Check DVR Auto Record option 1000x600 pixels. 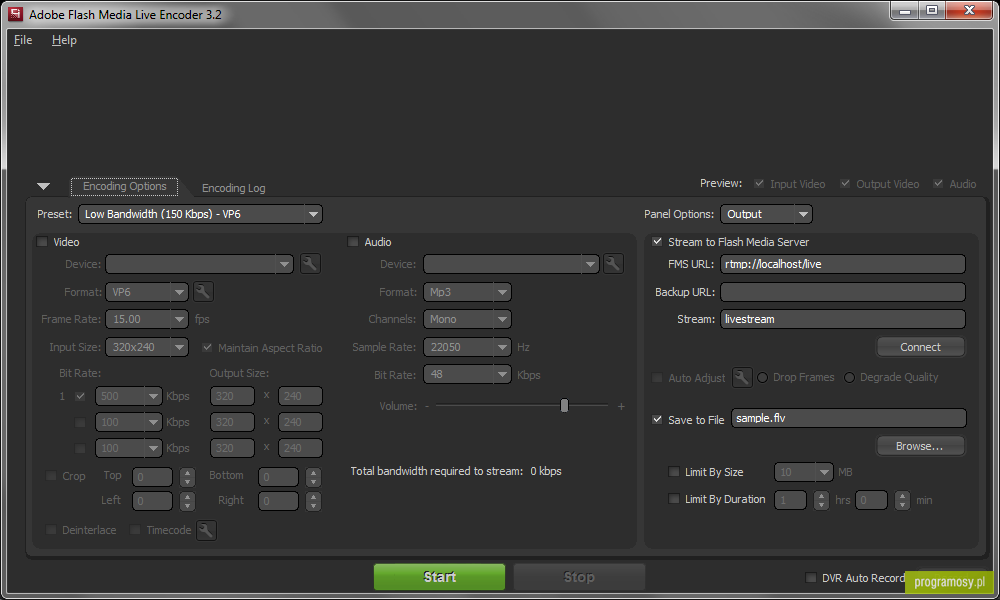tap(811, 578)
